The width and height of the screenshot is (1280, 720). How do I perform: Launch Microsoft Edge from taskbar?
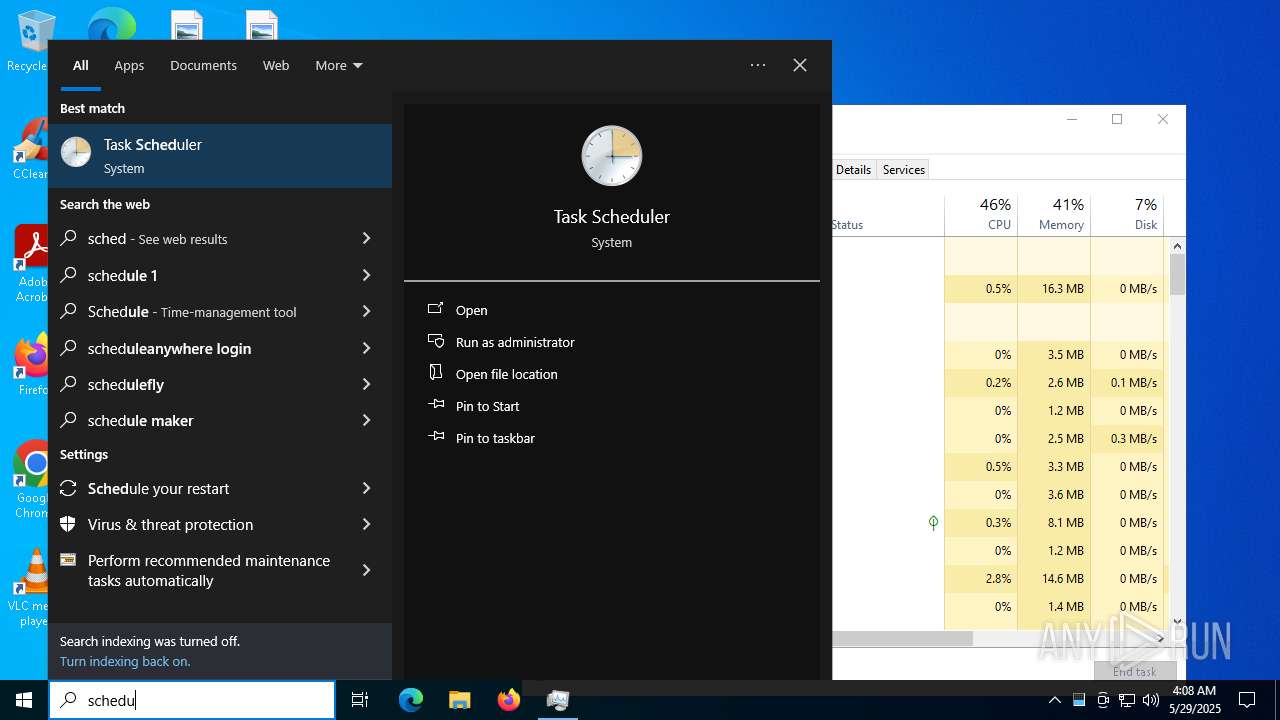click(x=411, y=700)
